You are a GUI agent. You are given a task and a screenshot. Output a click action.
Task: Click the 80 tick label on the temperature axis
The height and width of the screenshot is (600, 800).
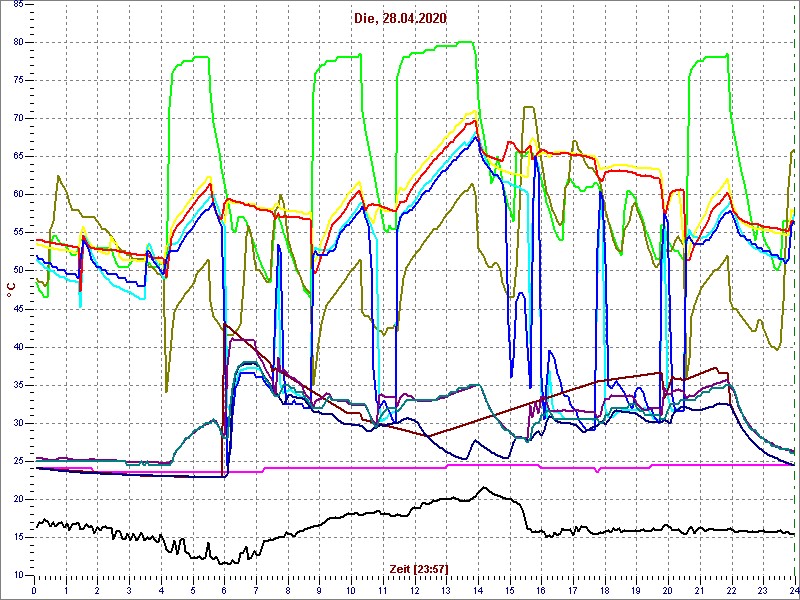17,42
